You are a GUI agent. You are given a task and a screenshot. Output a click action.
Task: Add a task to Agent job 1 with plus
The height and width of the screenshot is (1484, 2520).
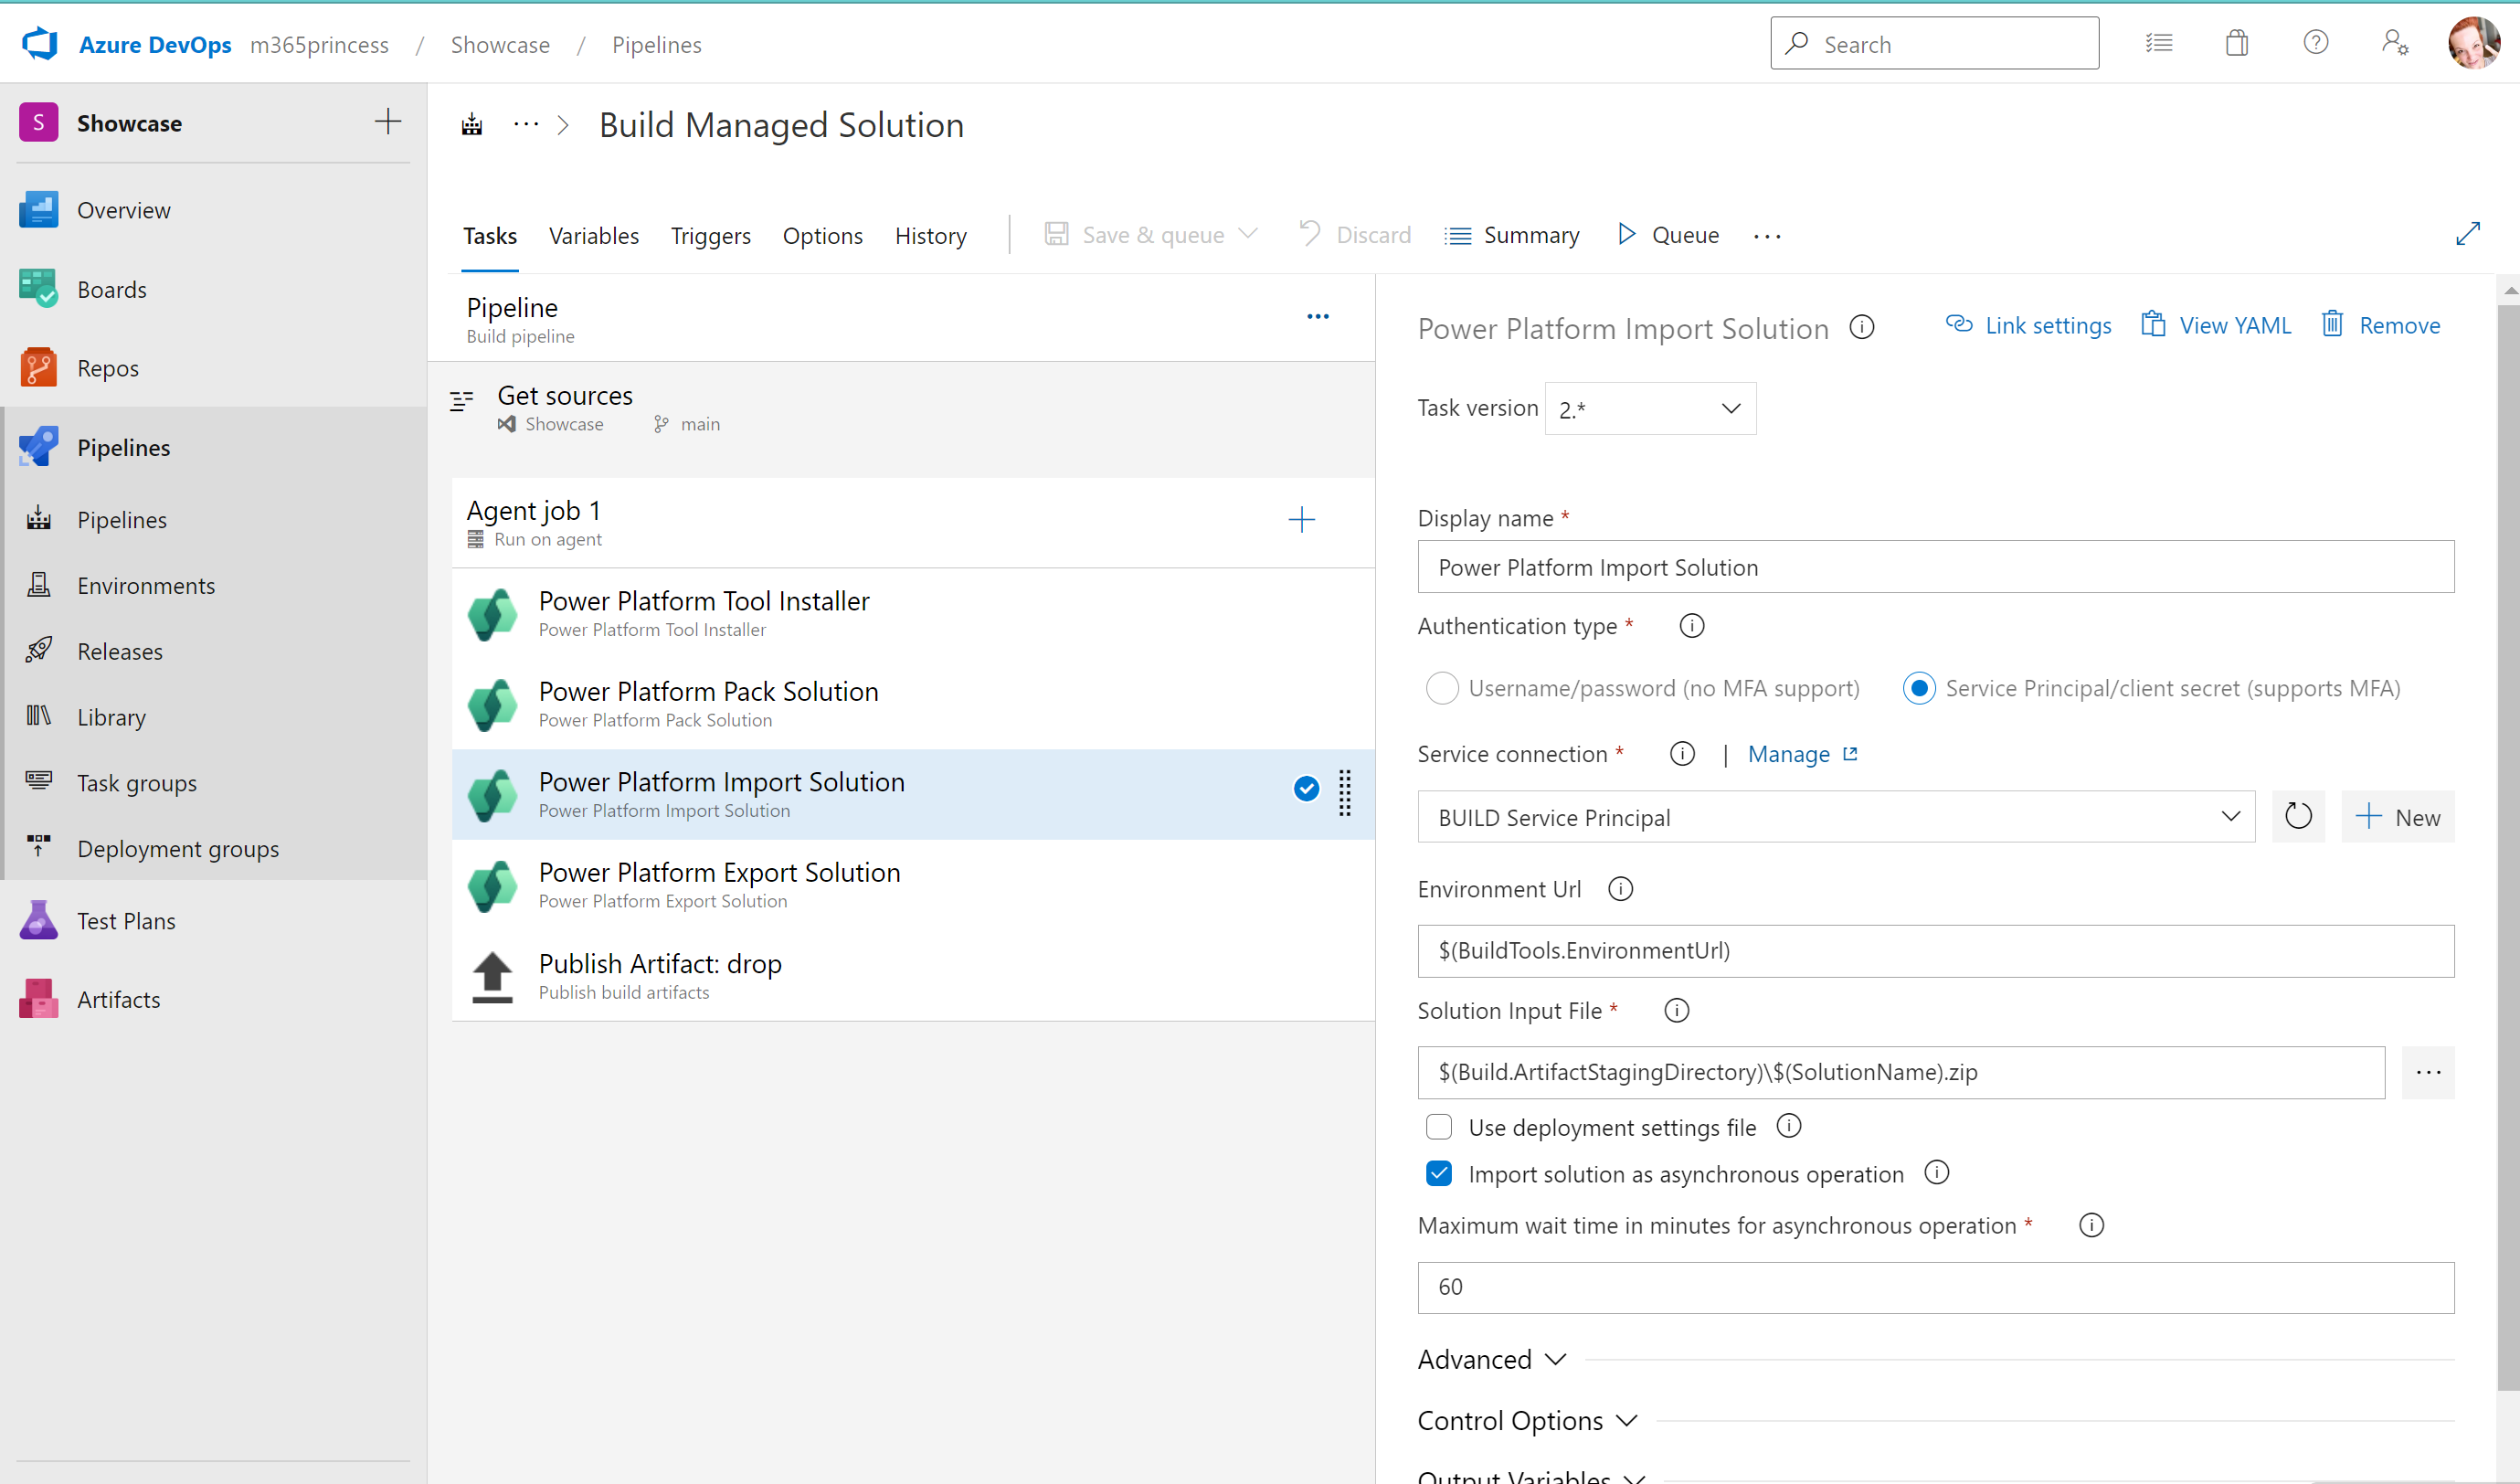click(x=1302, y=520)
